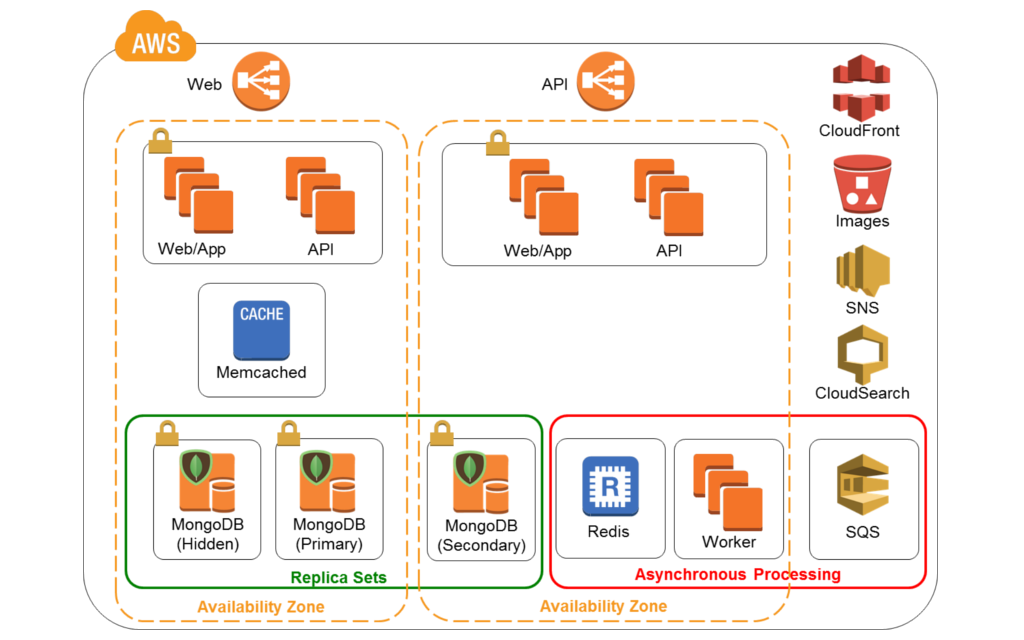Select Web/App instances in left availability zone
The image size is (1024, 640).
coord(198,195)
